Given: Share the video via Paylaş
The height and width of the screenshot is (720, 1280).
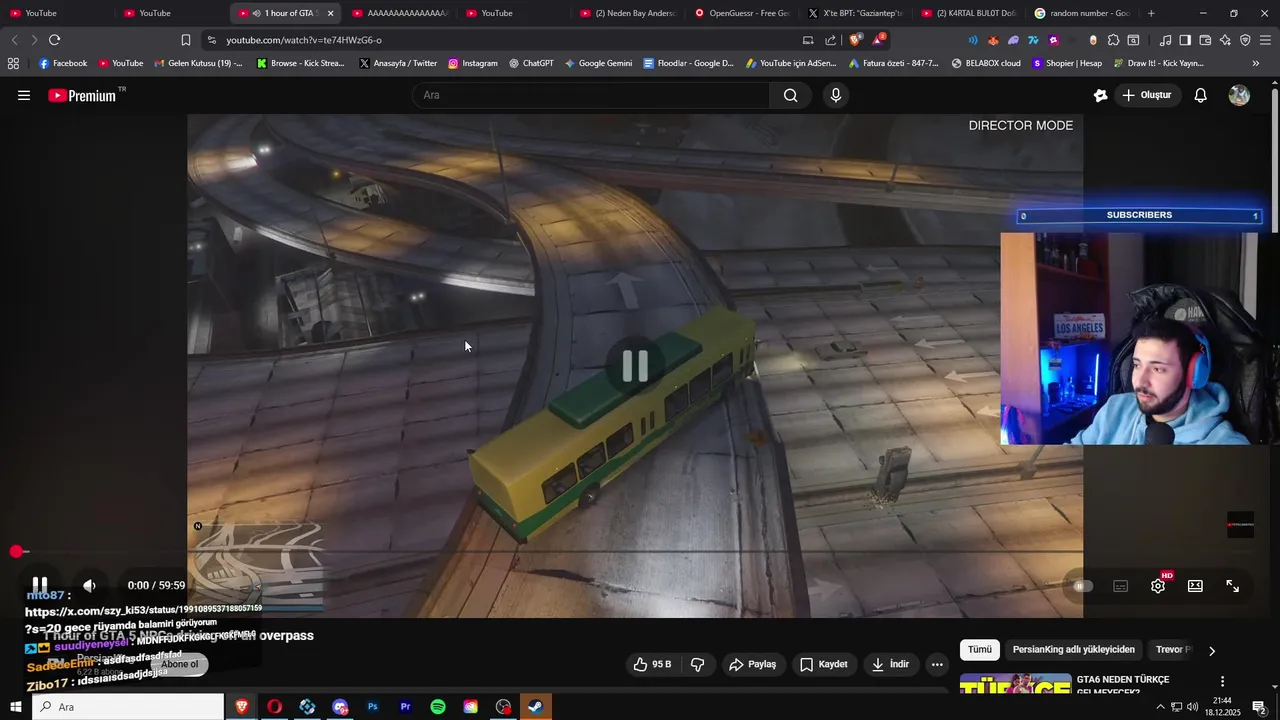Looking at the screenshot, I should pos(752,664).
